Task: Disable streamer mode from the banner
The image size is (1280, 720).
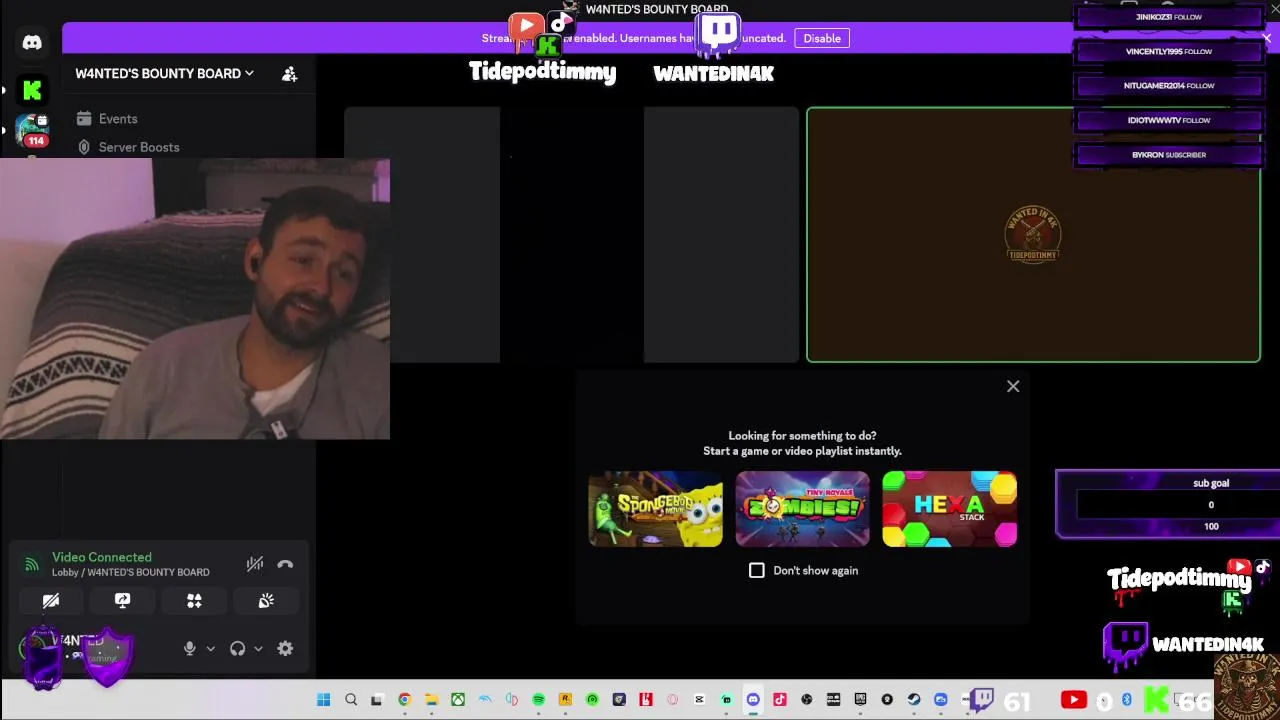Action: click(822, 38)
